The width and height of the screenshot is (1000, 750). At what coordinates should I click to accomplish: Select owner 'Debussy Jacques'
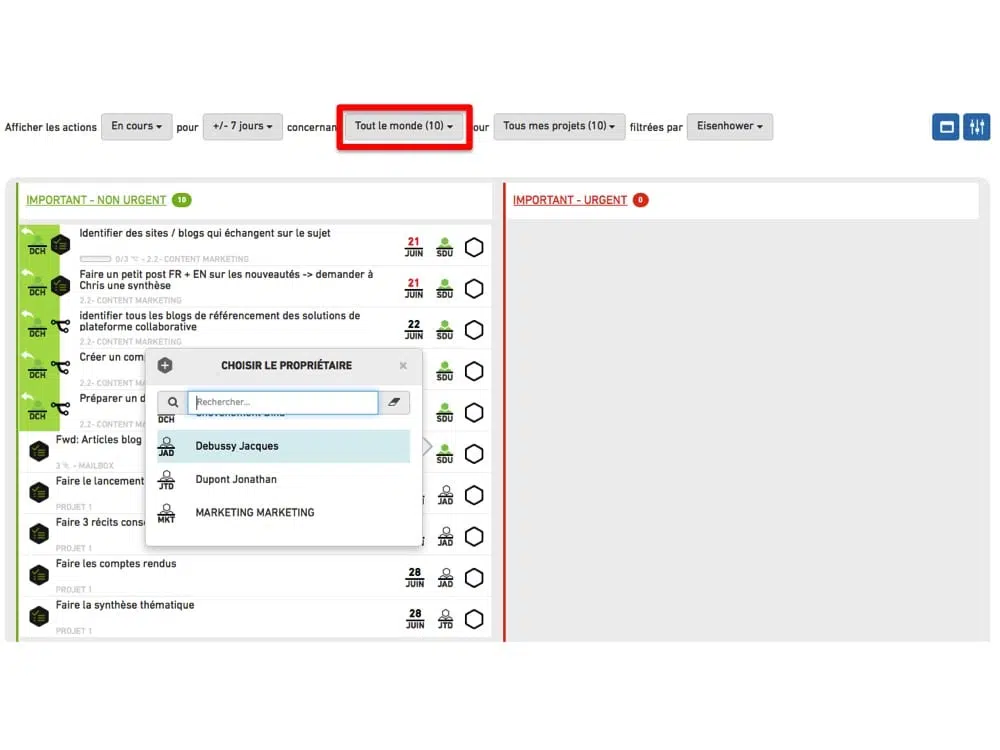(283, 446)
